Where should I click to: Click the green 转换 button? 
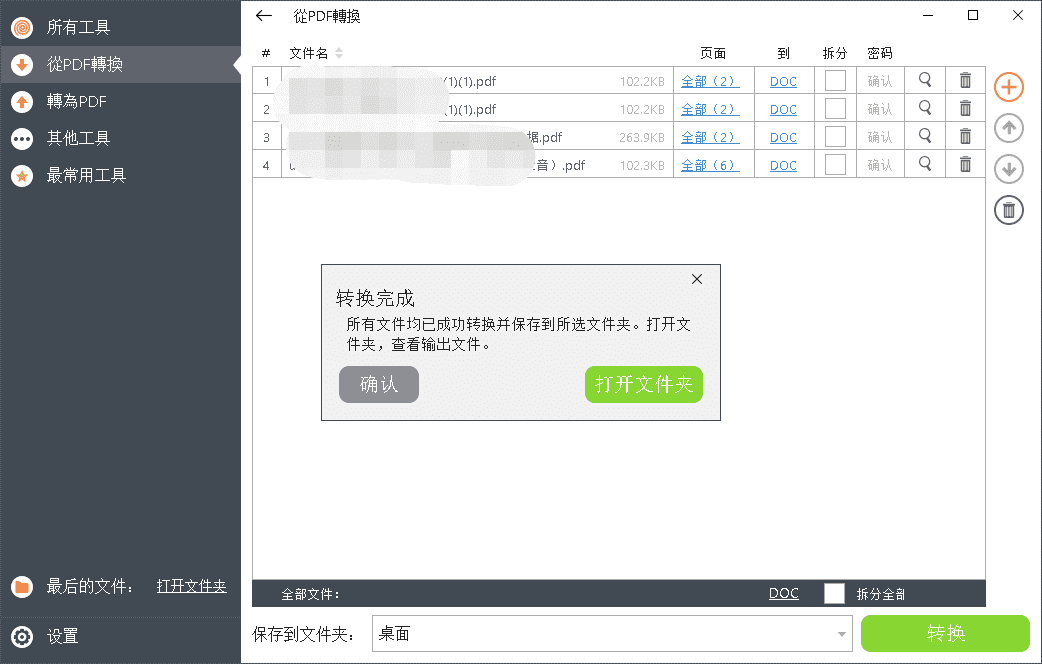[945, 633]
